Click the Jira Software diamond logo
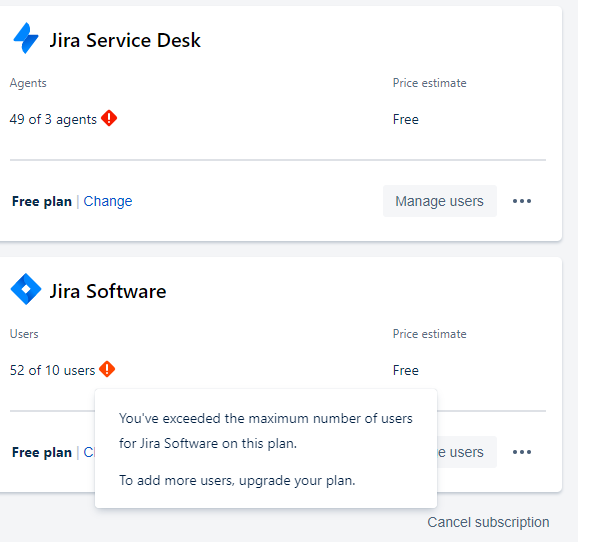 26,289
